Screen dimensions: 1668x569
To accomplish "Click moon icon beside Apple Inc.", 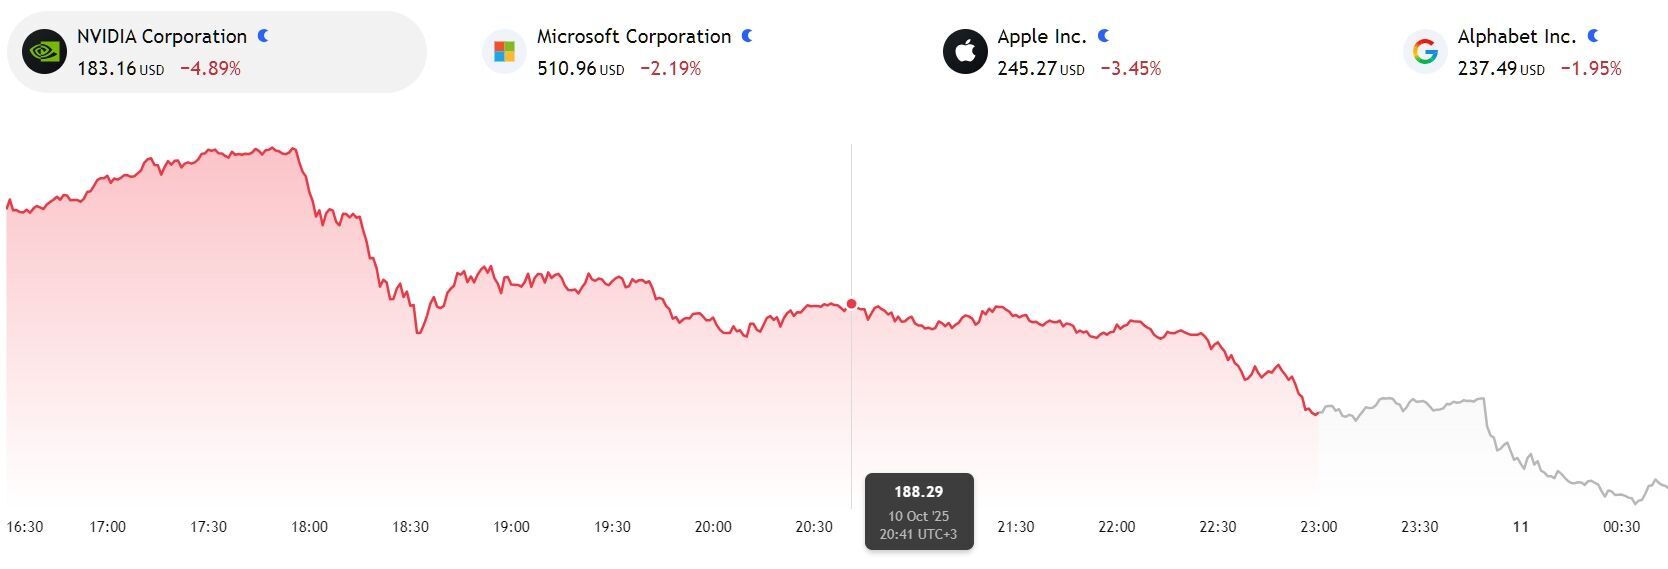I will pos(1104,36).
